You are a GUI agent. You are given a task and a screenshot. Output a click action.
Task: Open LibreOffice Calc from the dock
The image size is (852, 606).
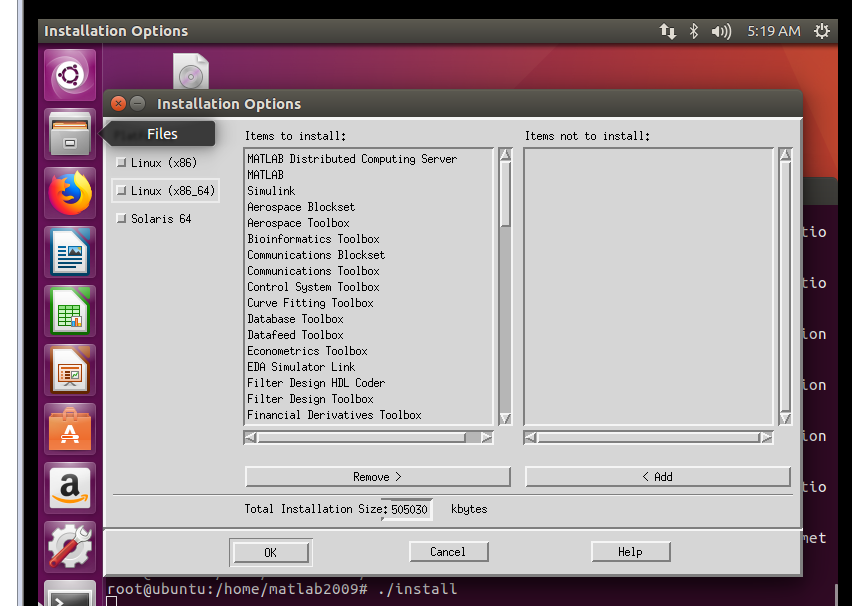click(x=70, y=311)
